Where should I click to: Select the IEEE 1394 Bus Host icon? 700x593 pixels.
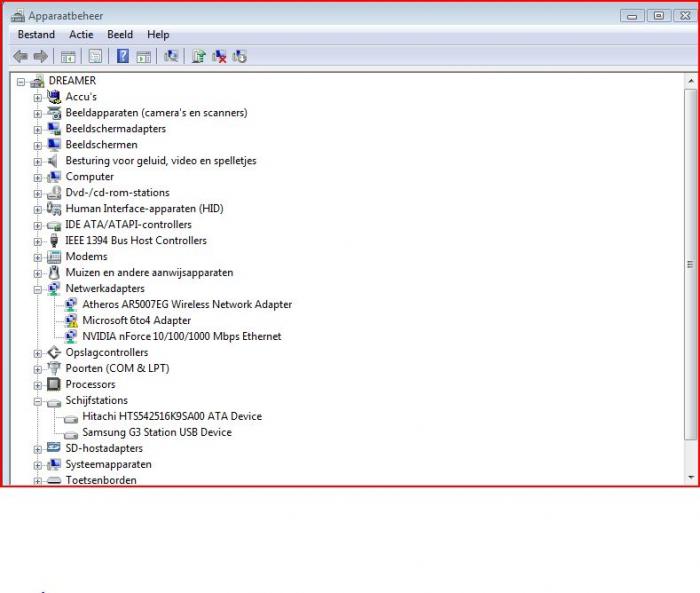click(x=54, y=241)
